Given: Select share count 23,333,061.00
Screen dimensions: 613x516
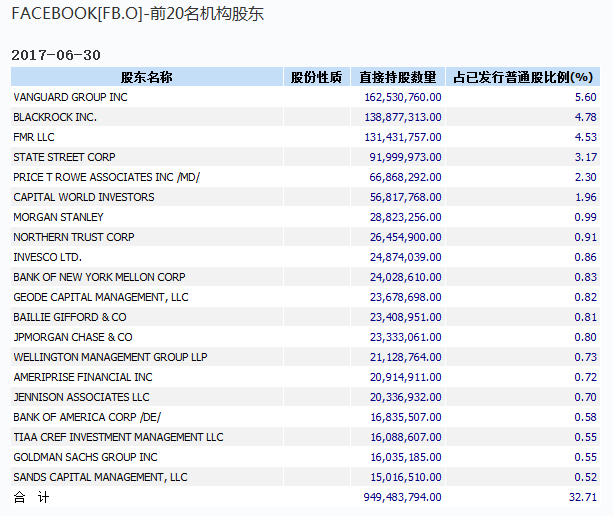Looking at the screenshot, I should (x=405, y=337).
